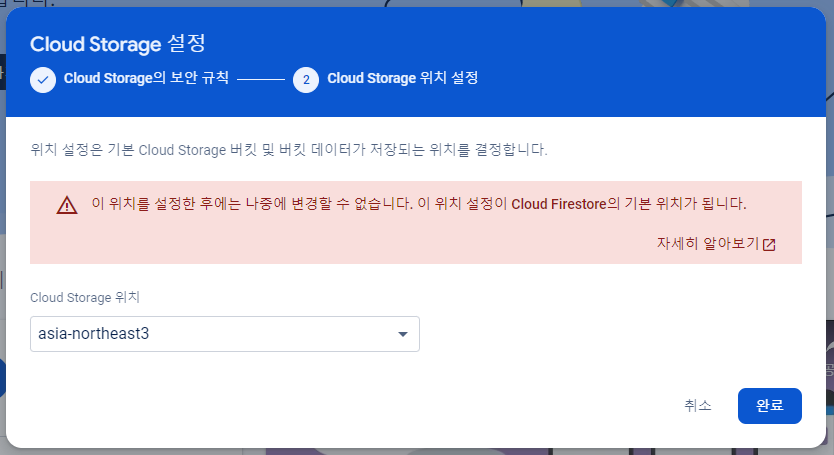This screenshot has width=834, height=455.
Task: Select the Cloud Storage의 보안 규칙 step
Action: [146, 78]
